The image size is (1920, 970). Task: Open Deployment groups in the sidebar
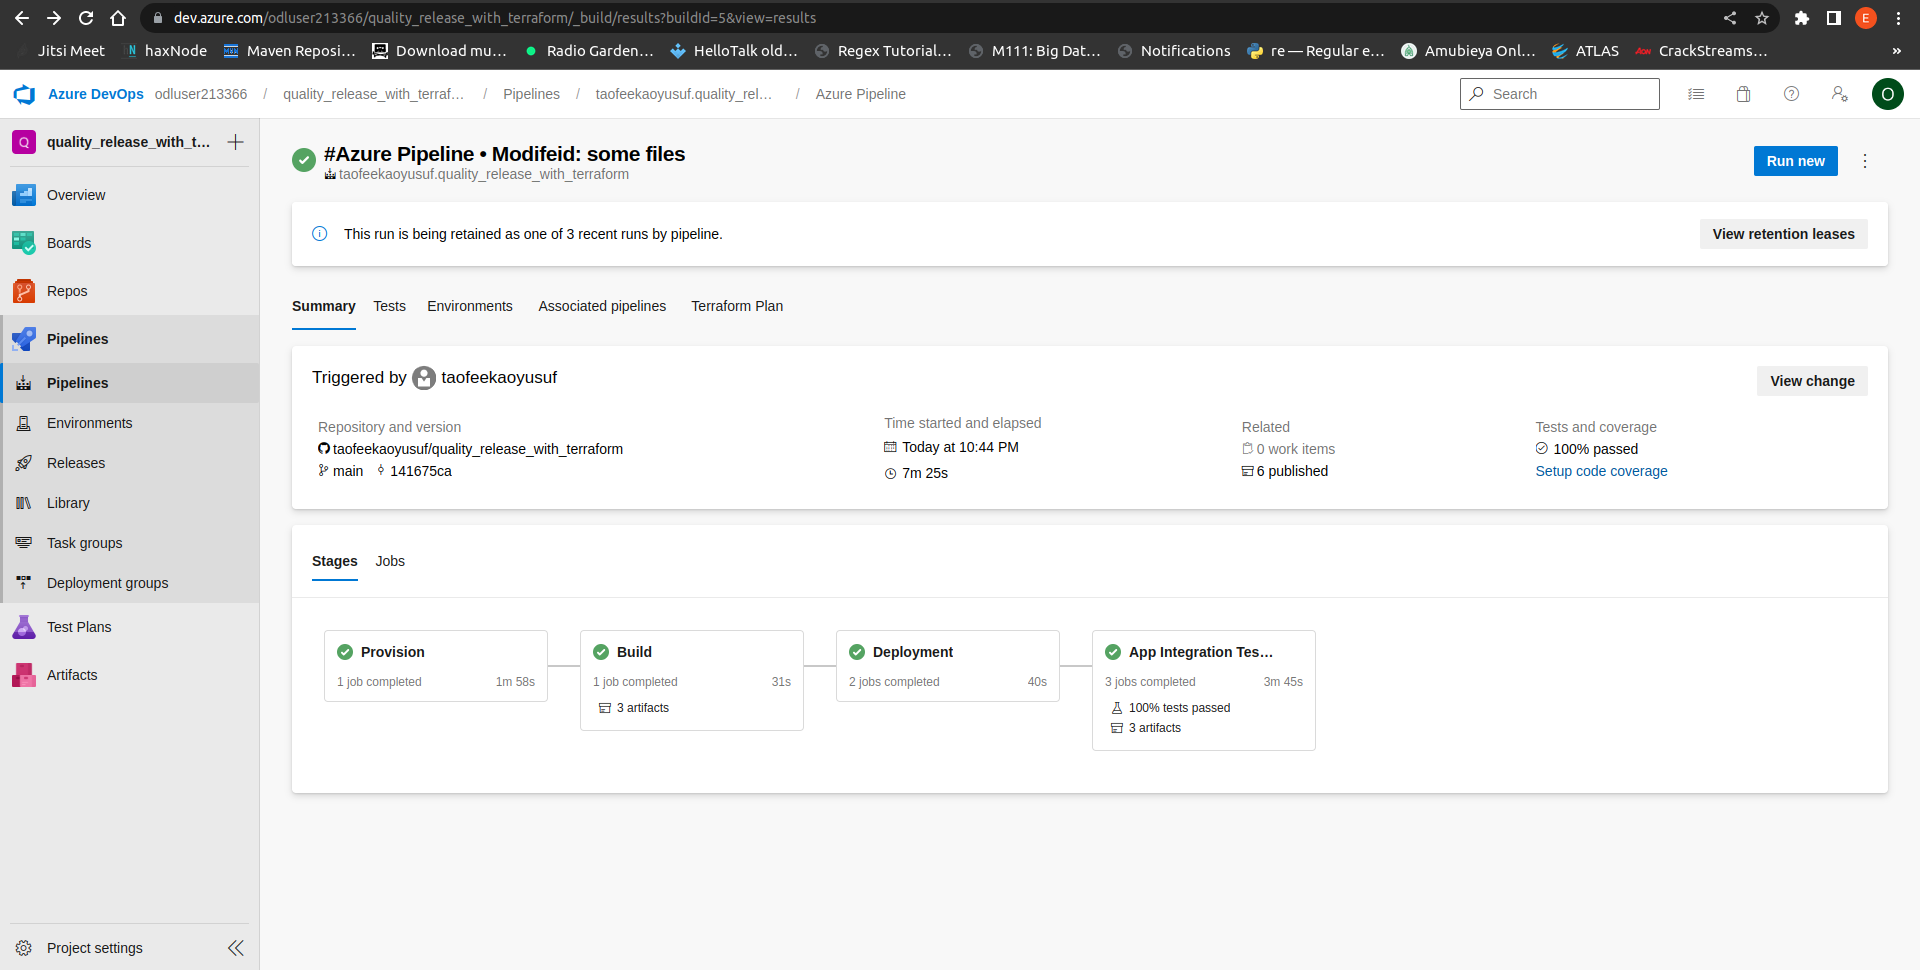(x=130, y=583)
